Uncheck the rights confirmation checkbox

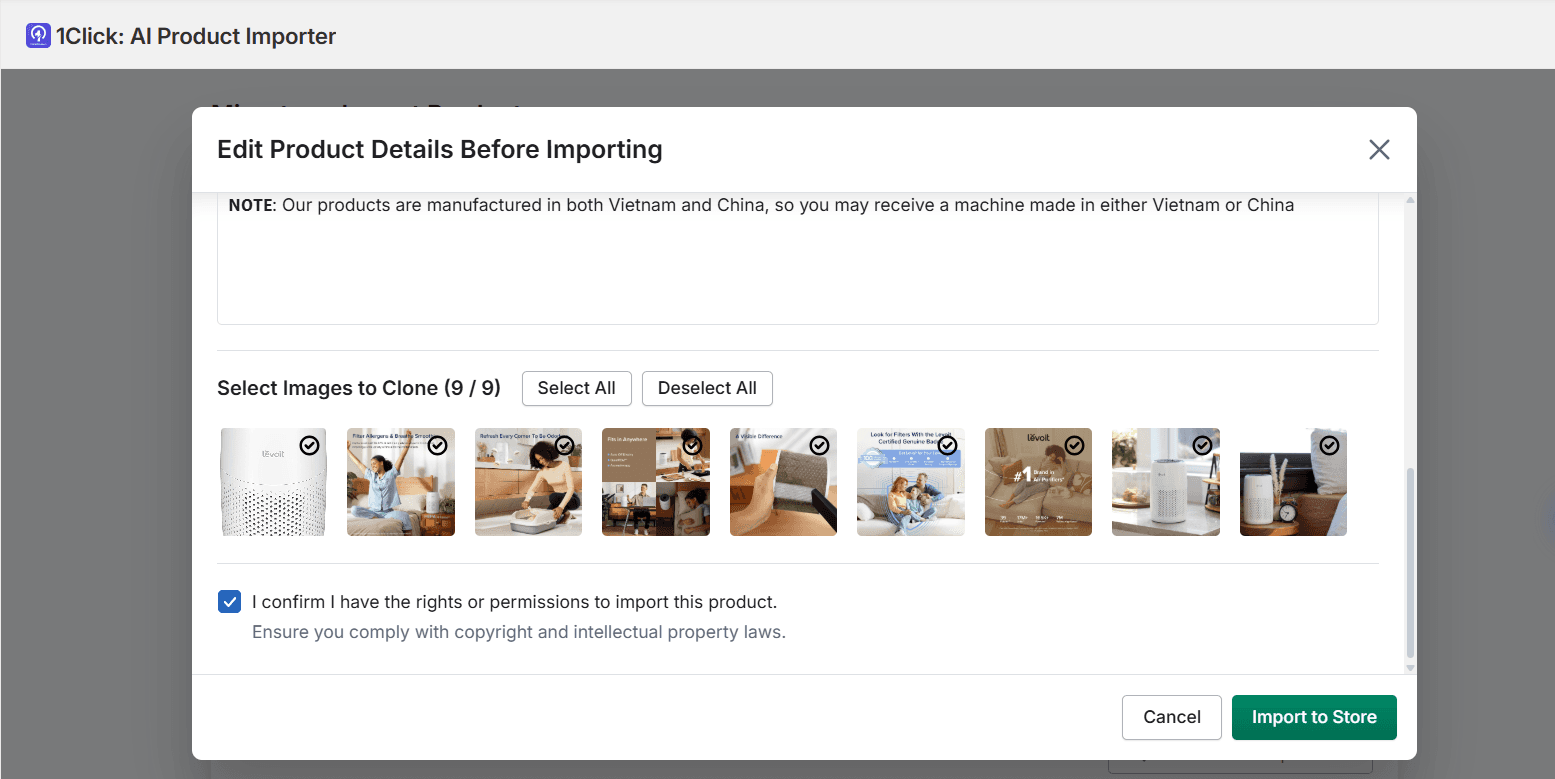pos(229,601)
